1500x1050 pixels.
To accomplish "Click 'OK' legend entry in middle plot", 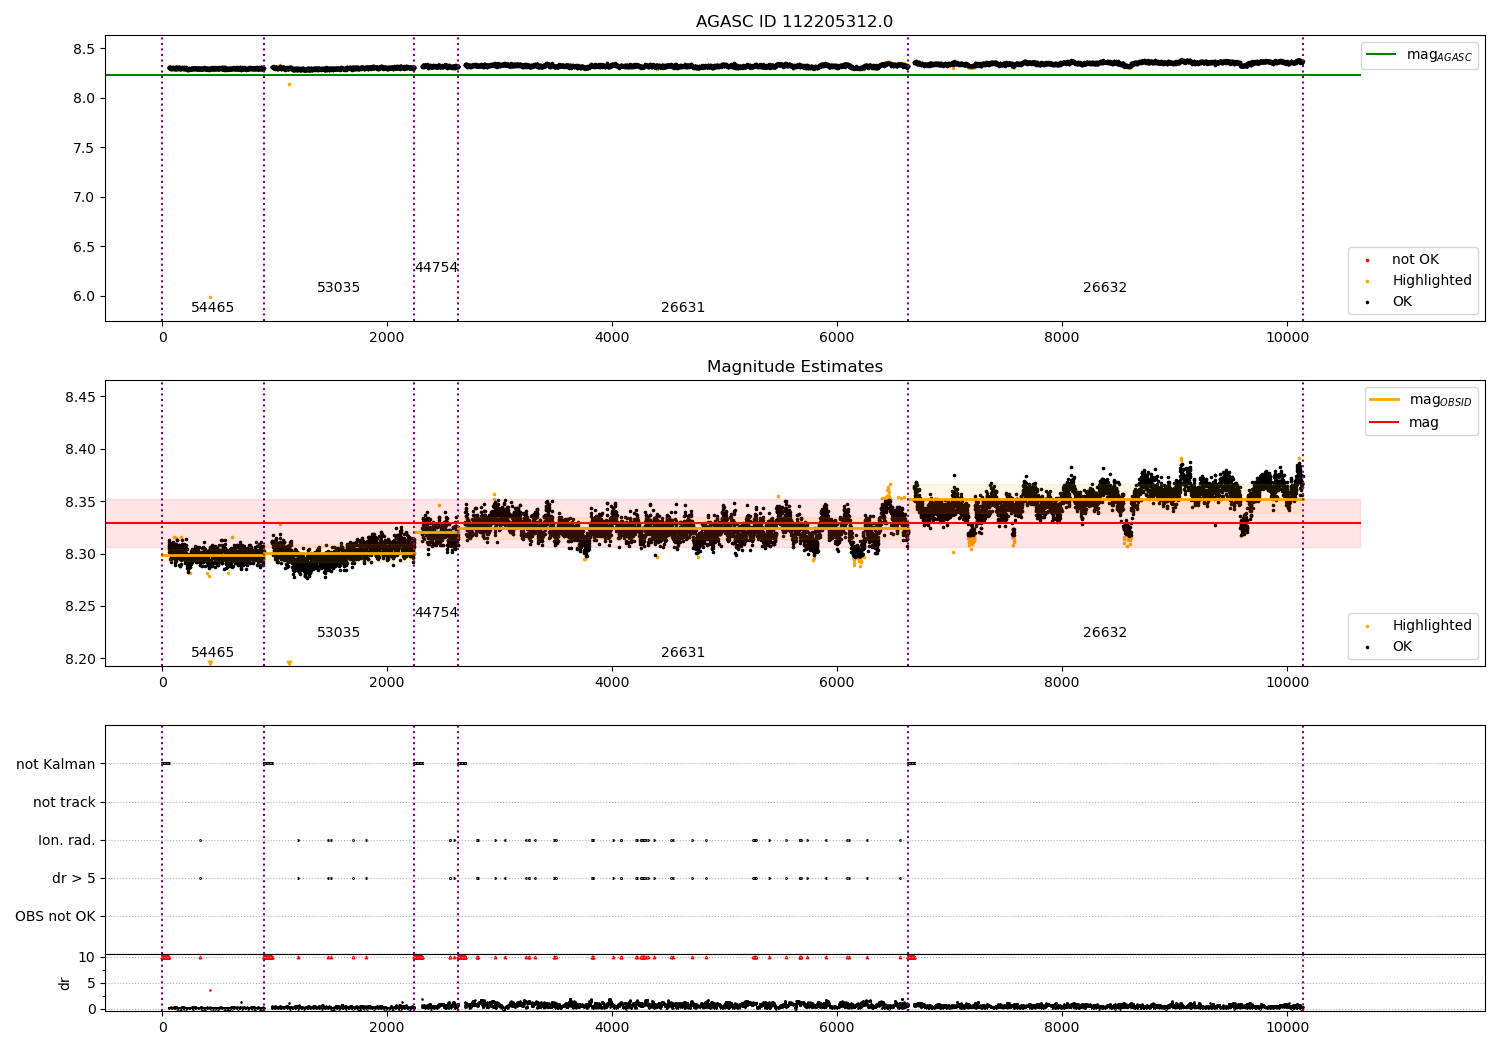I will coord(1402,647).
